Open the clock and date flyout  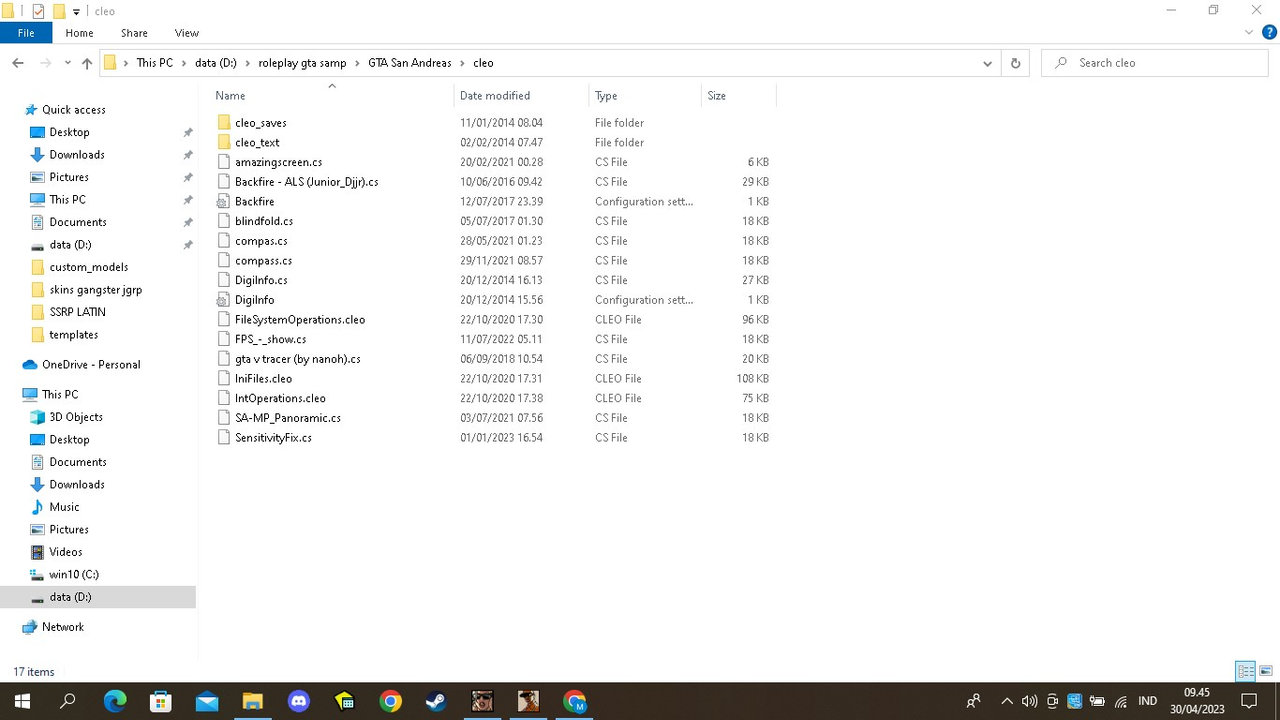tap(1196, 701)
